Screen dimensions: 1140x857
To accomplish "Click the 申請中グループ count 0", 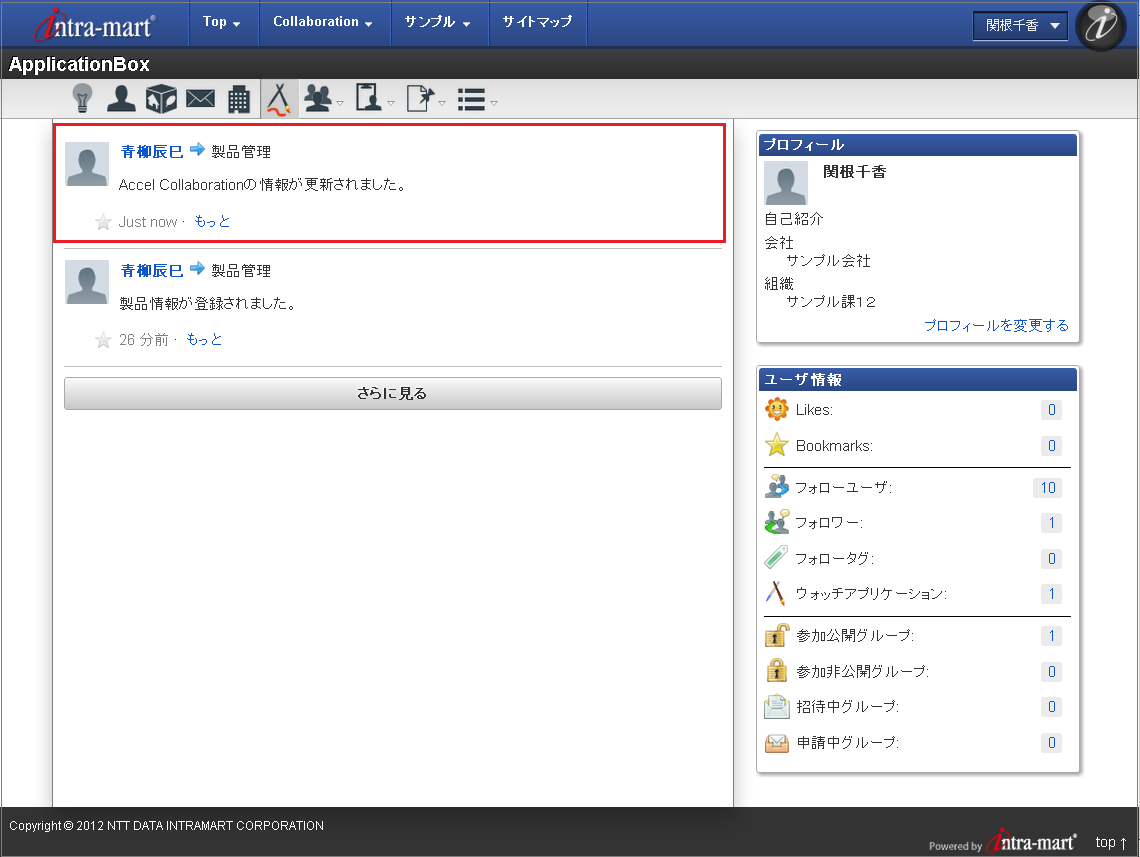I will tap(1051, 743).
